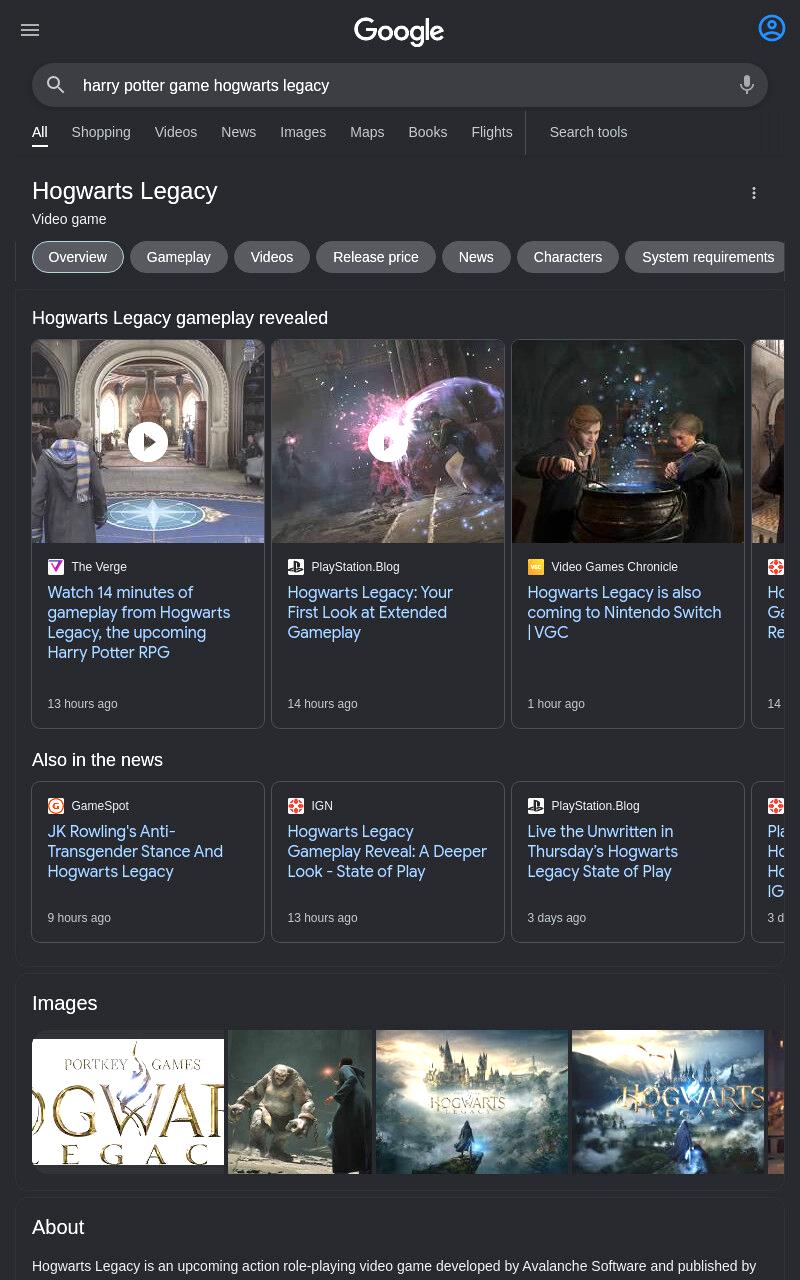Open the three-dot menu beside Hogwarts Legacy
This screenshot has width=800, height=1280.
[x=754, y=193]
